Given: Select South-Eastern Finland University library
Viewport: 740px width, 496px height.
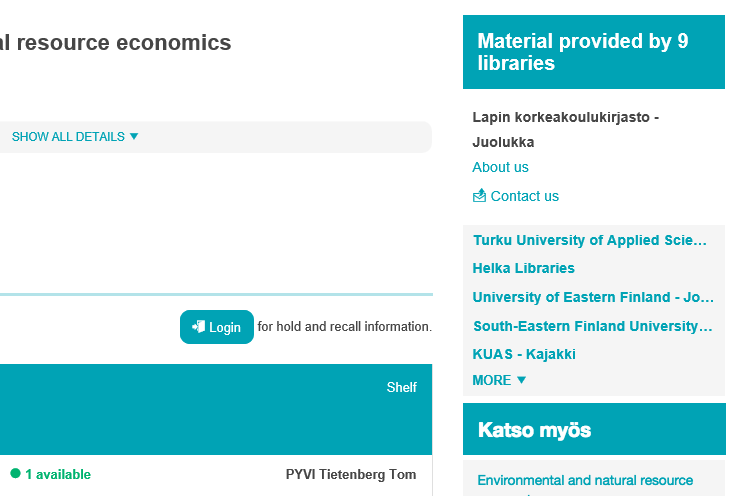Looking at the screenshot, I should click(x=592, y=326).
